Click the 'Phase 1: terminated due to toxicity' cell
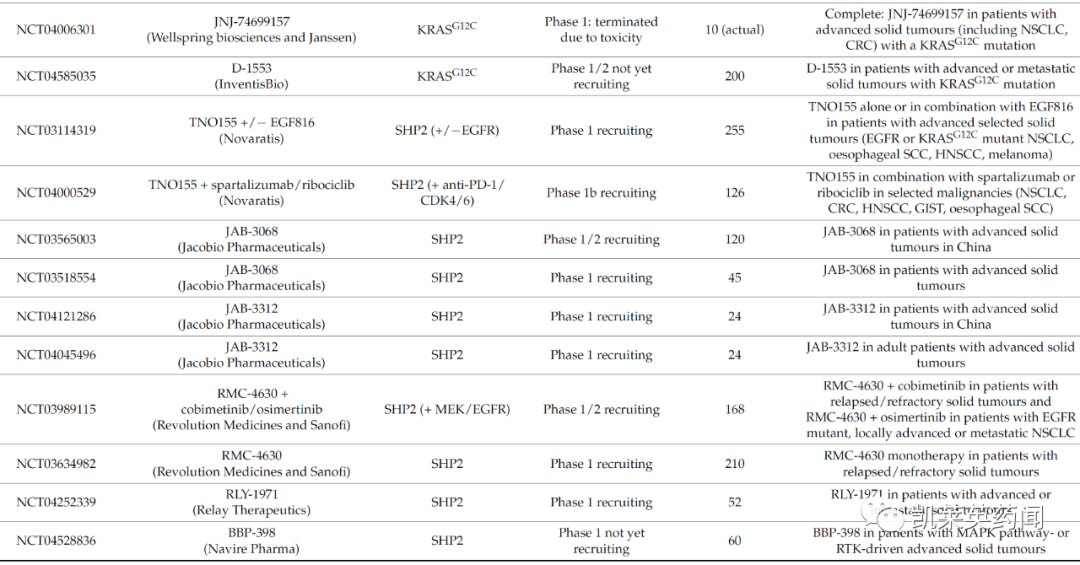 click(601, 30)
